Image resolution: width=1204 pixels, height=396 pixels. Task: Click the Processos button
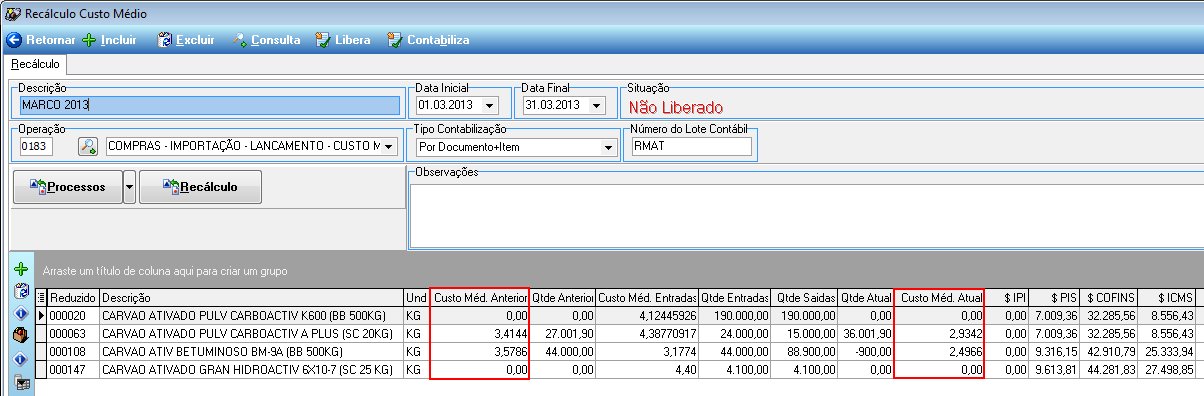(67, 187)
